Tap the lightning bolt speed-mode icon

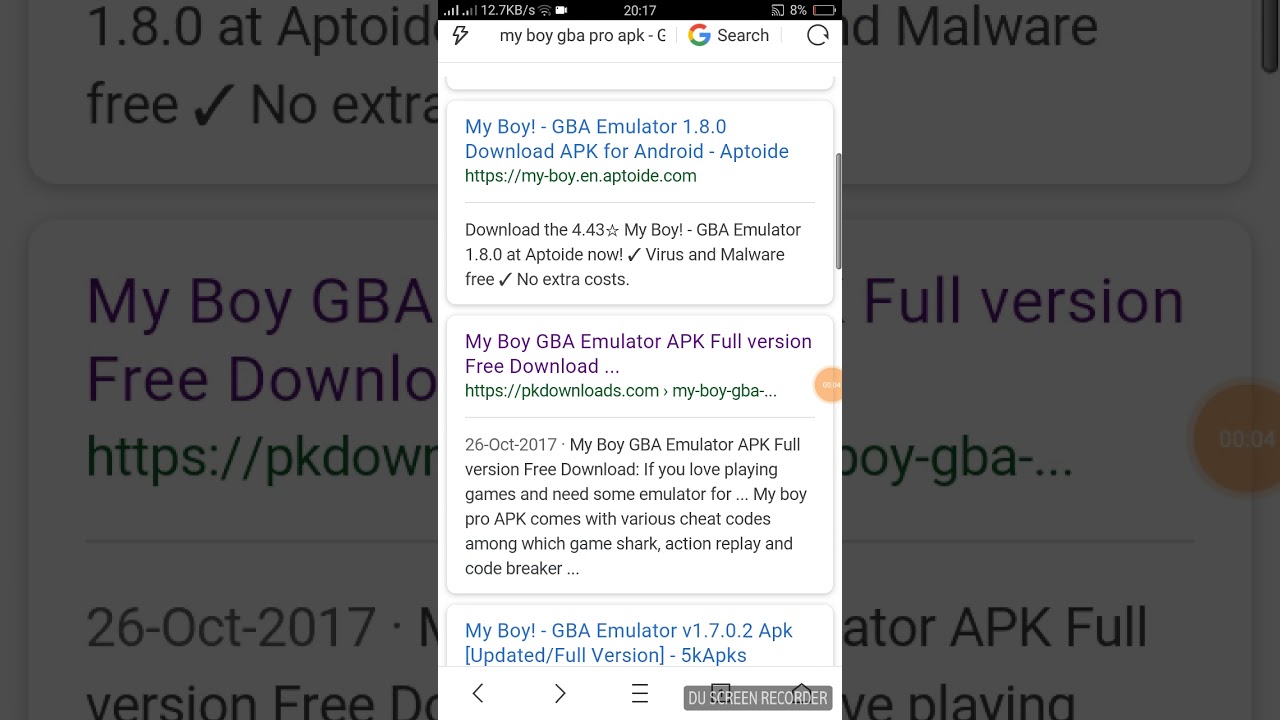(461, 36)
